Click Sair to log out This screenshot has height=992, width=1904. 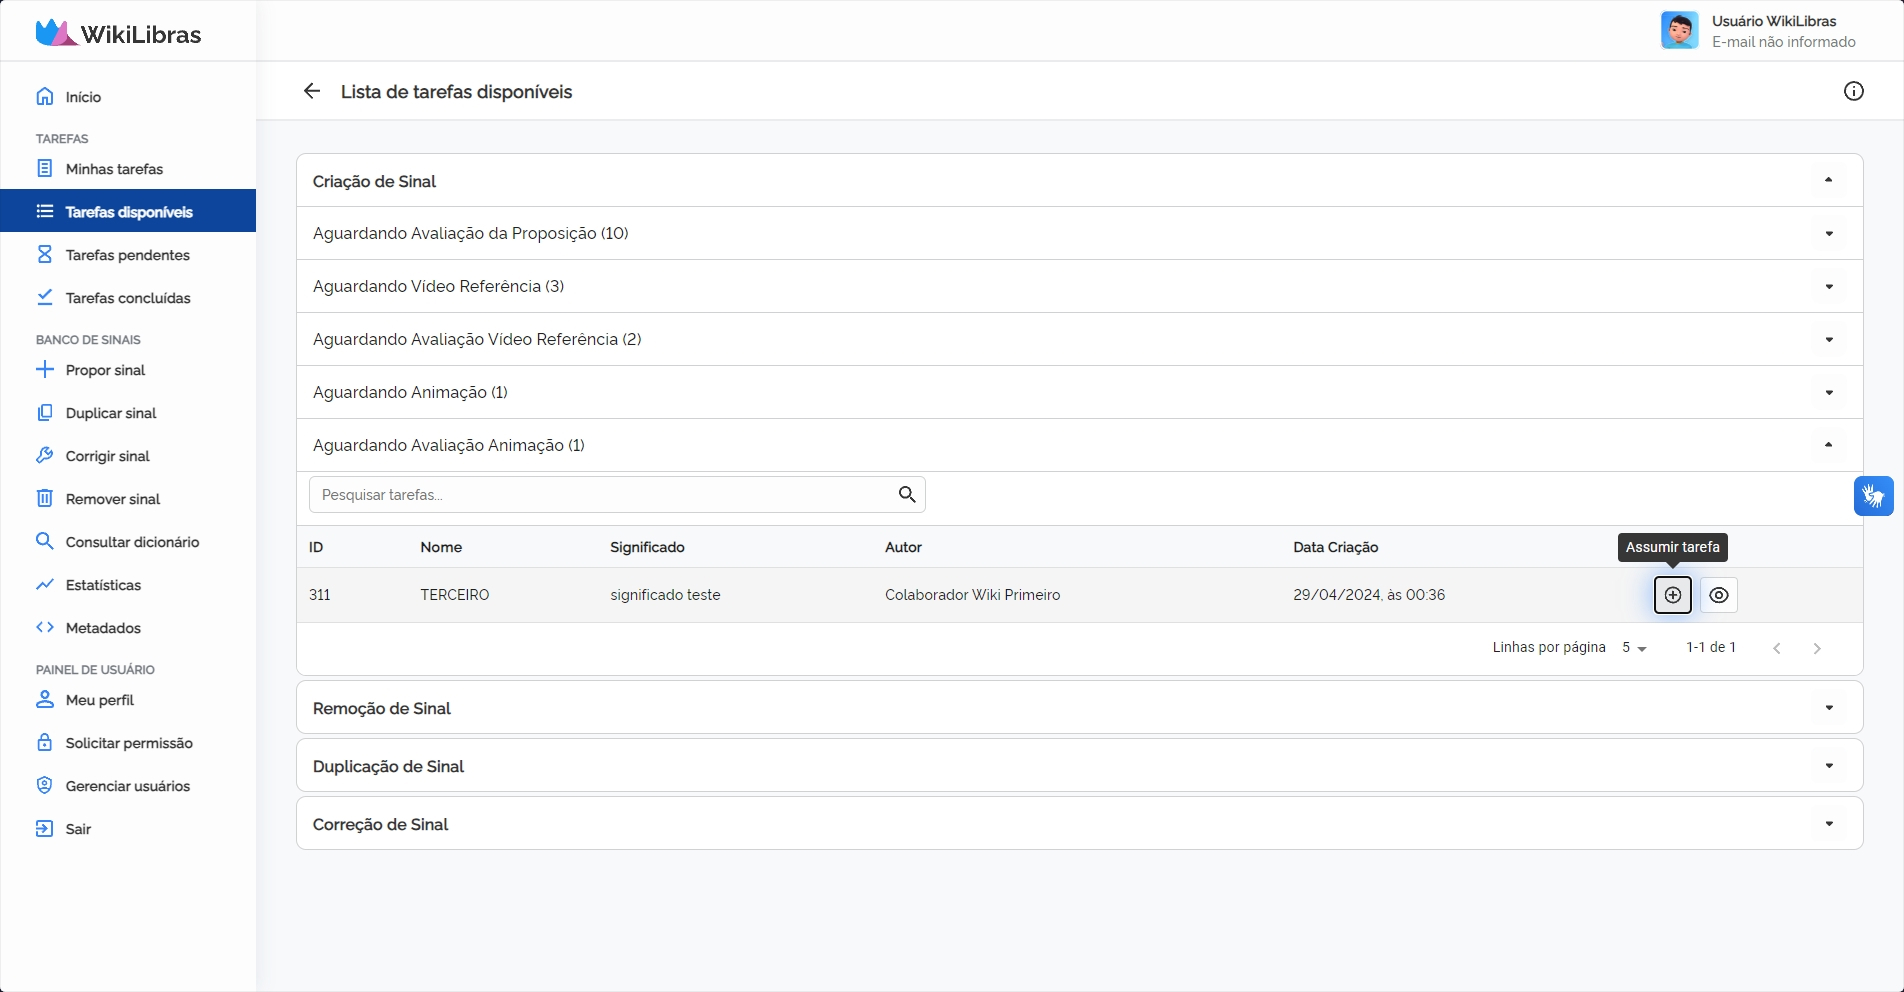pos(78,829)
